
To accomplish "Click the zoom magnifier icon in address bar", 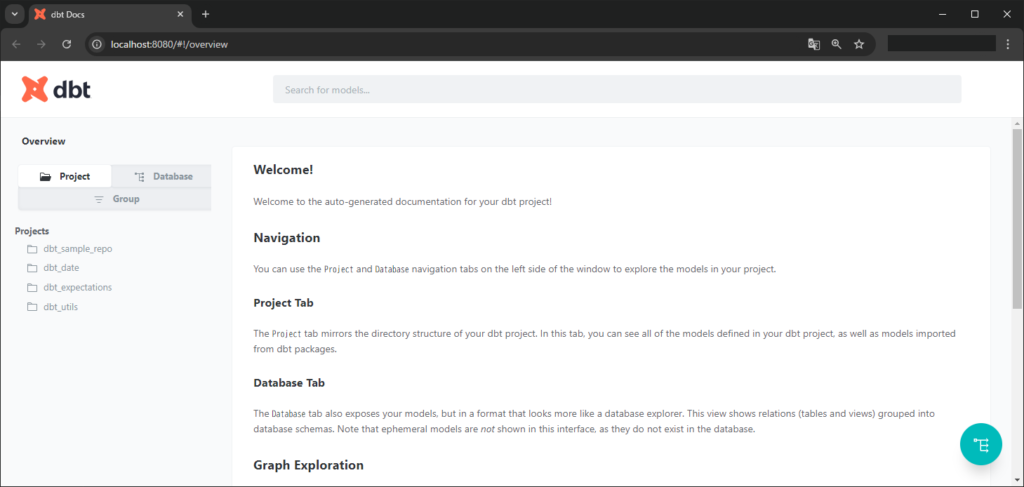I will click(x=836, y=44).
